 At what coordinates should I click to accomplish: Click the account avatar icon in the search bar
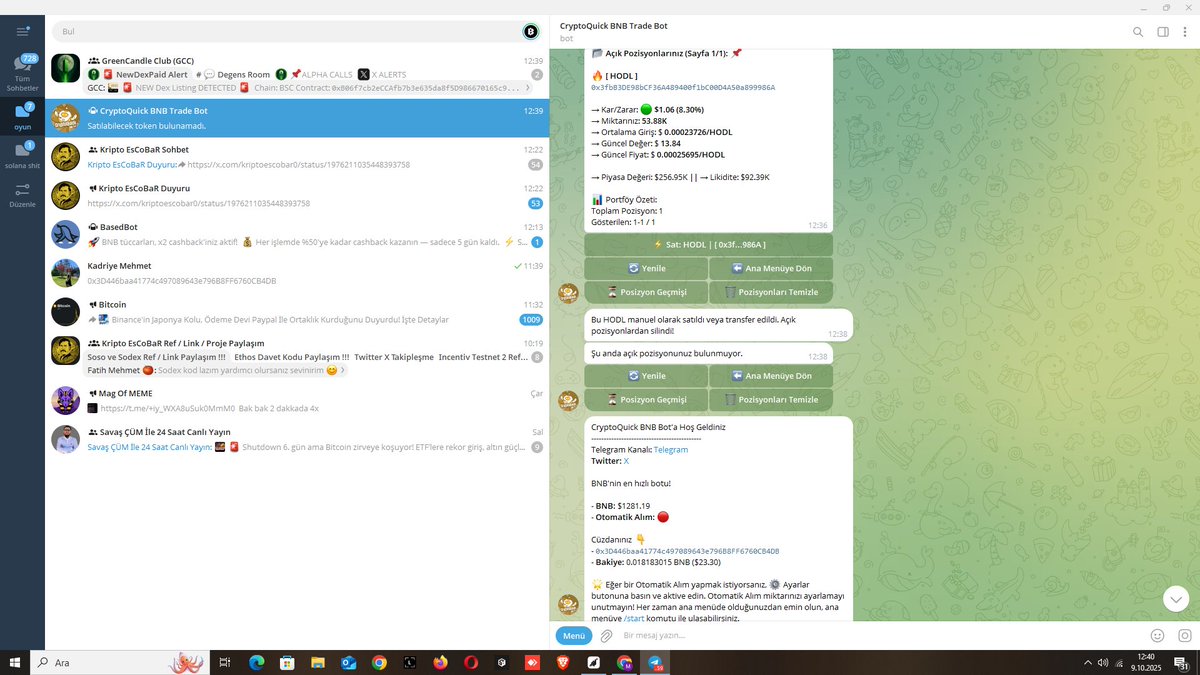pyautogui.click(x=530, y=32)
